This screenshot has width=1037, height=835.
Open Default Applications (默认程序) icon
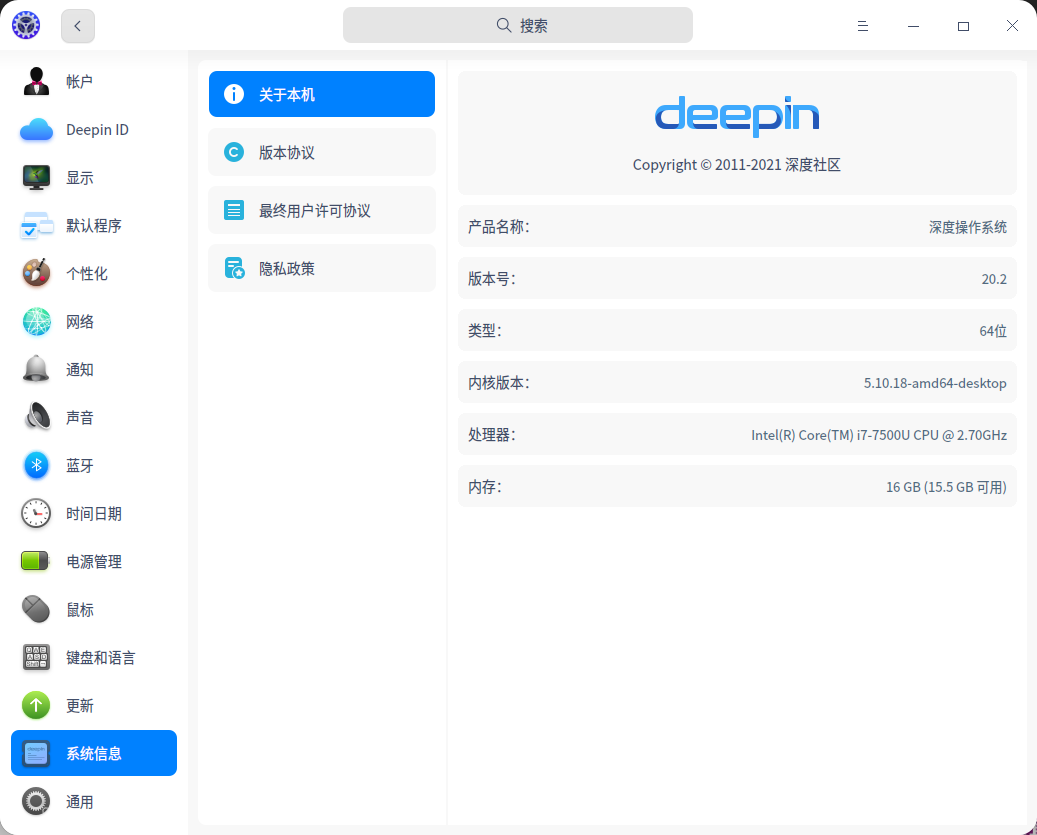[37, 225]
